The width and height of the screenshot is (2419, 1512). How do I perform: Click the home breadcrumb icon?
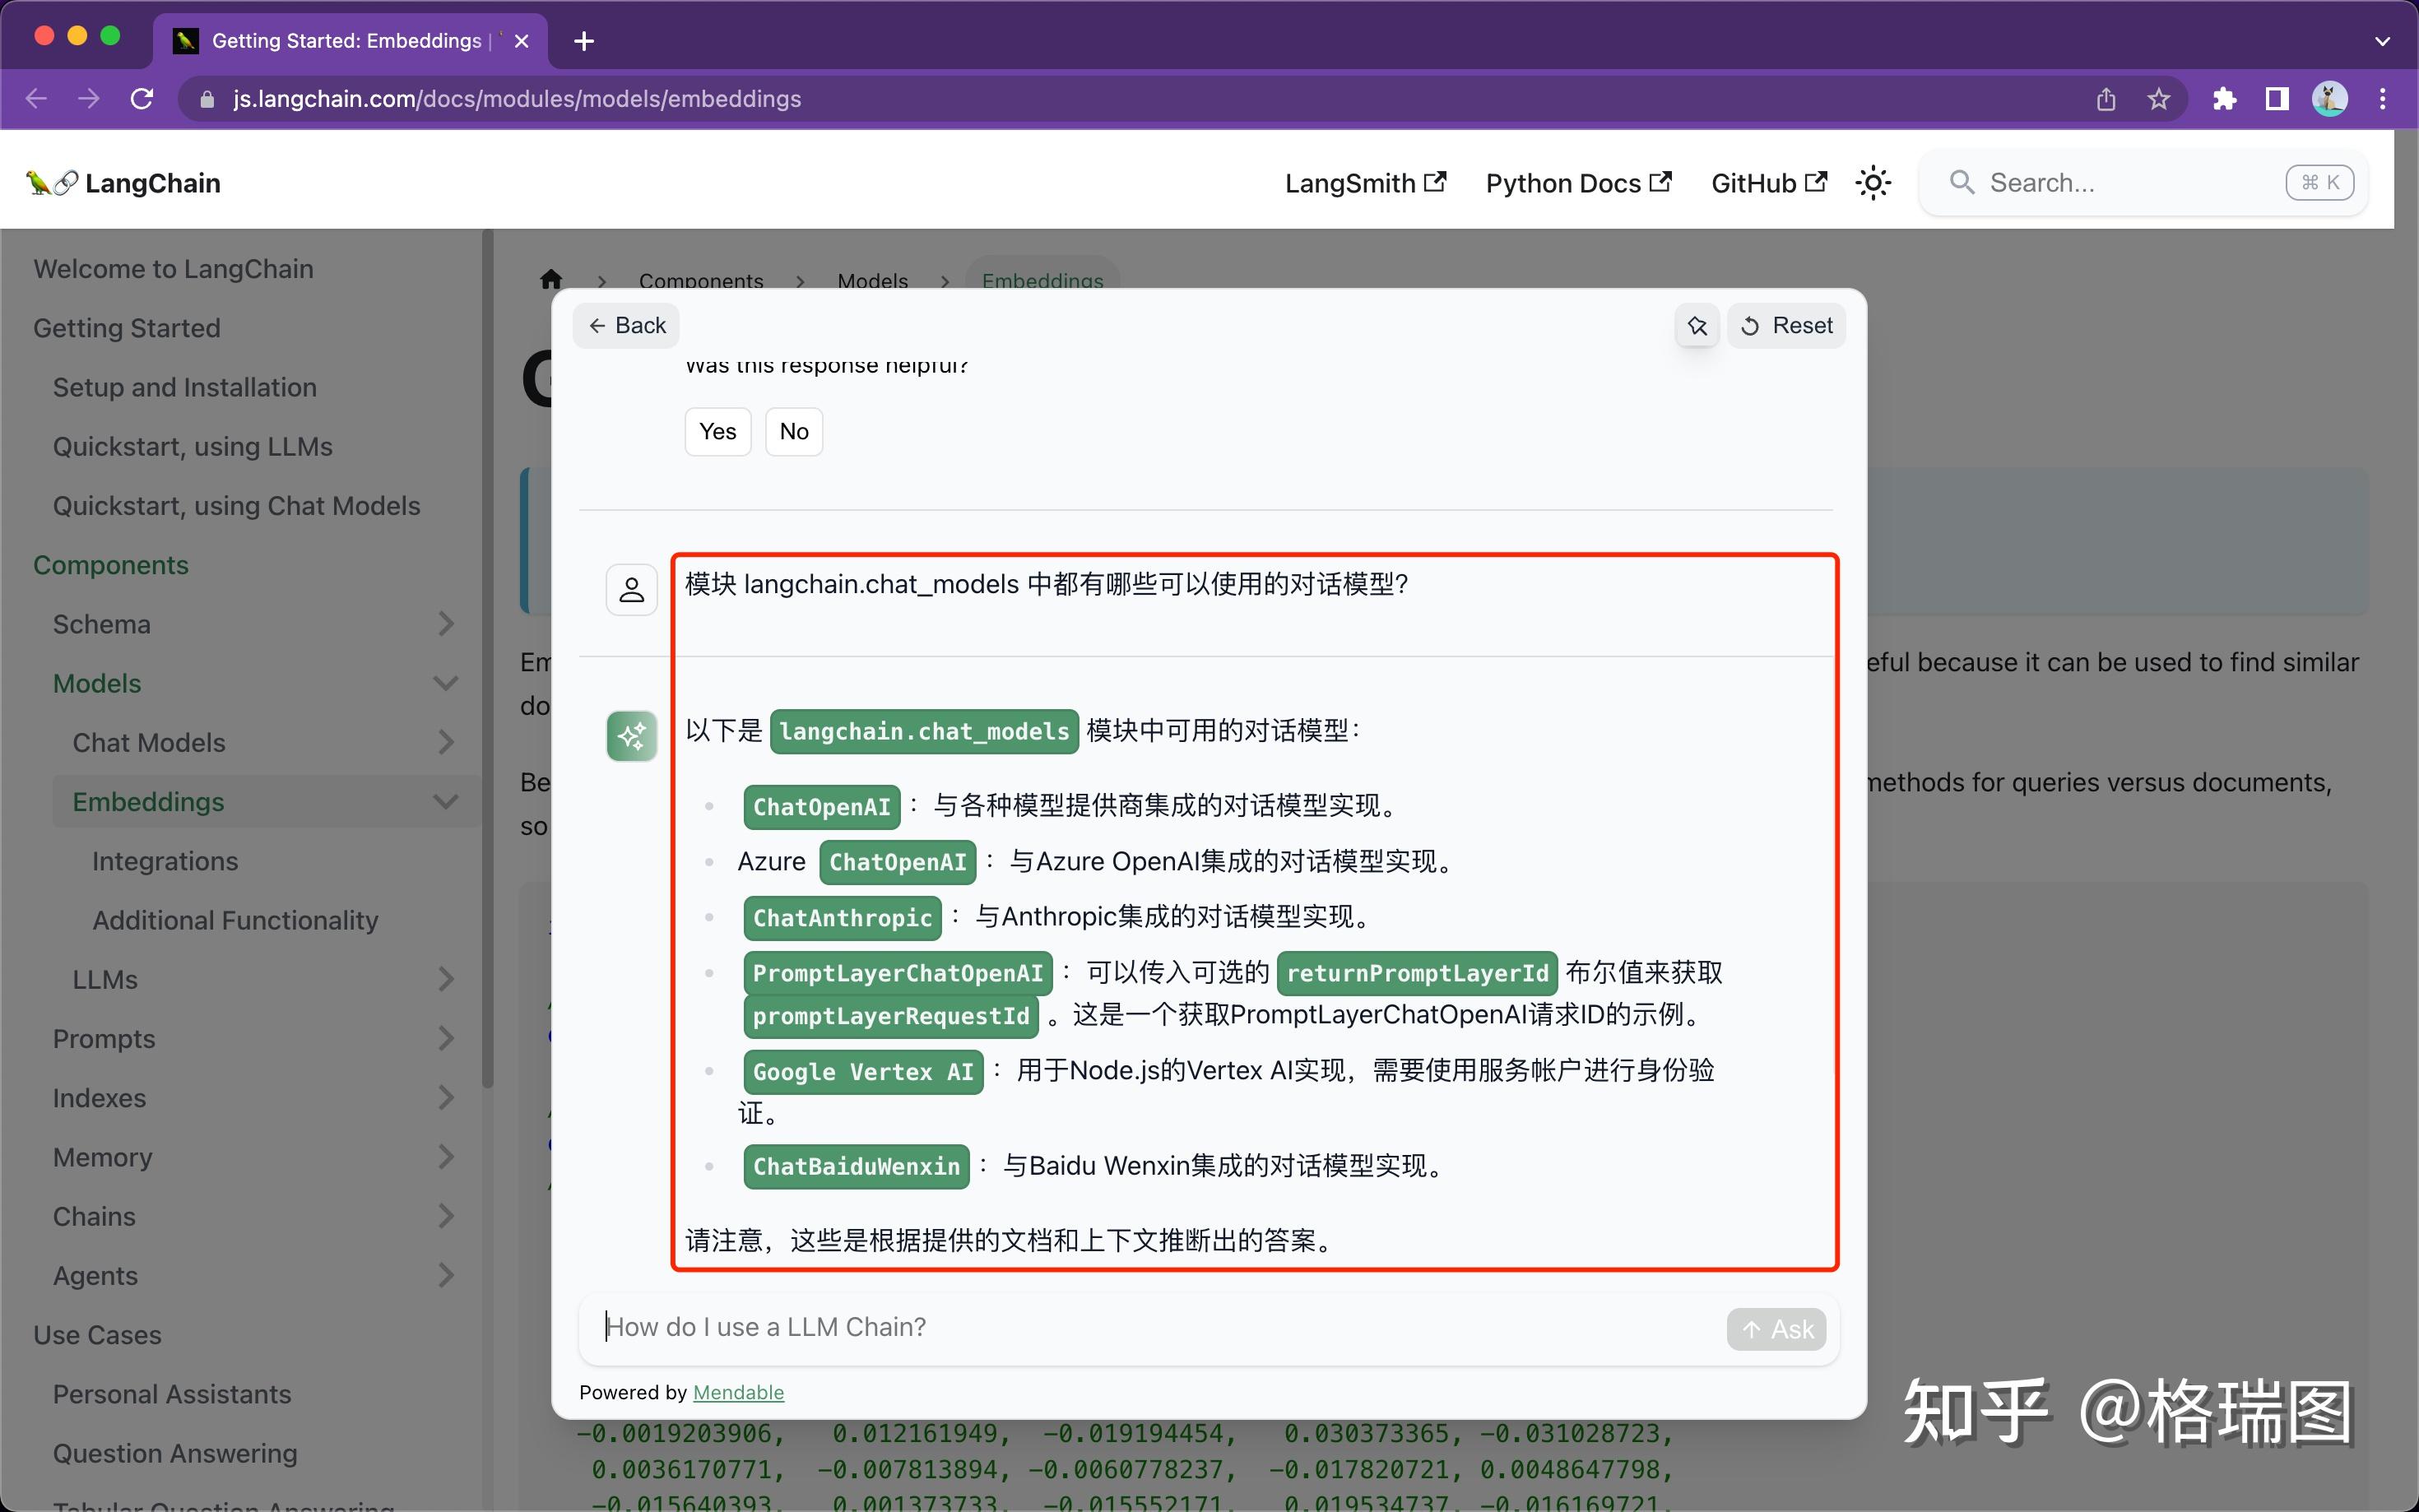(551, 280)
